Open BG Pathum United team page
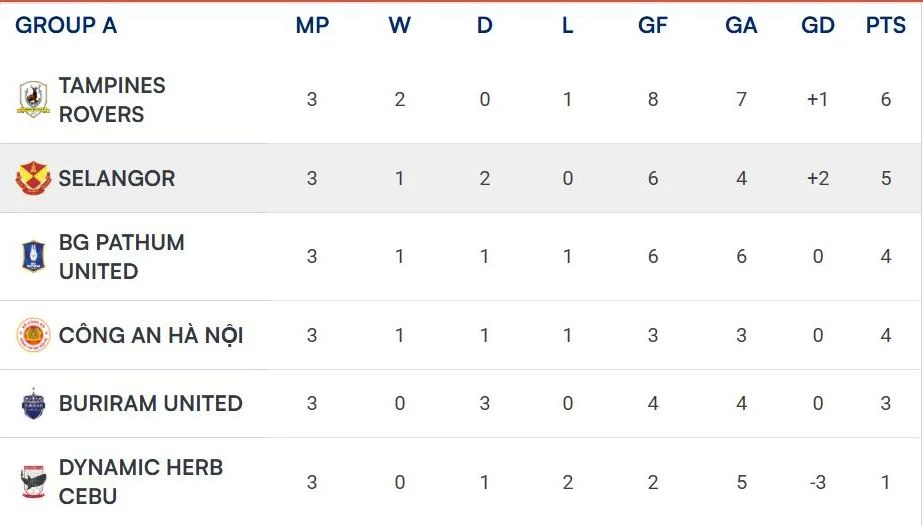Screen dimensions: 923x525 click(121, 257)
